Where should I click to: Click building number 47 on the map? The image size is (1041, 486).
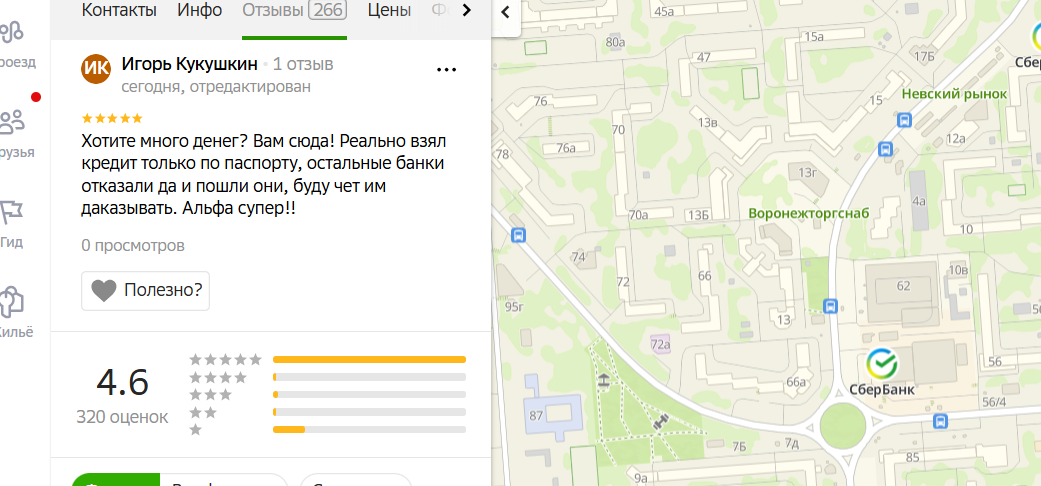pos(704,57)
